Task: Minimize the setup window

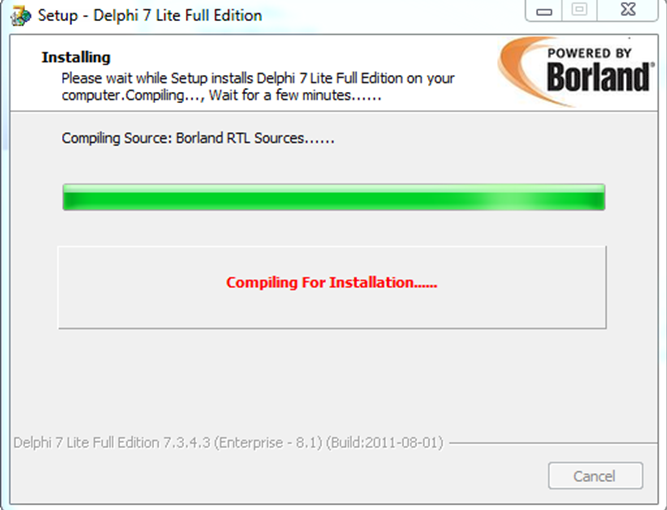Action: (544, 11)
